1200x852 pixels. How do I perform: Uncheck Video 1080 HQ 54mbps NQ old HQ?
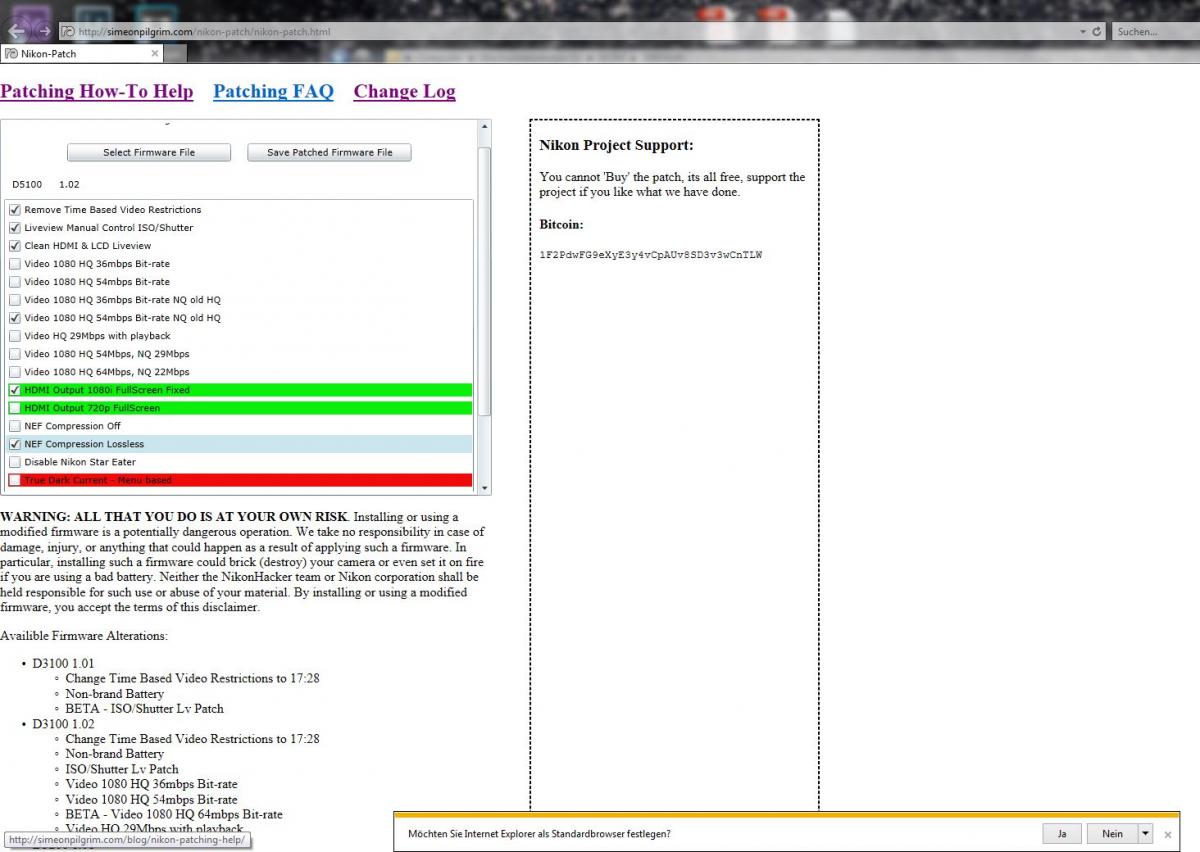point(15,318)
